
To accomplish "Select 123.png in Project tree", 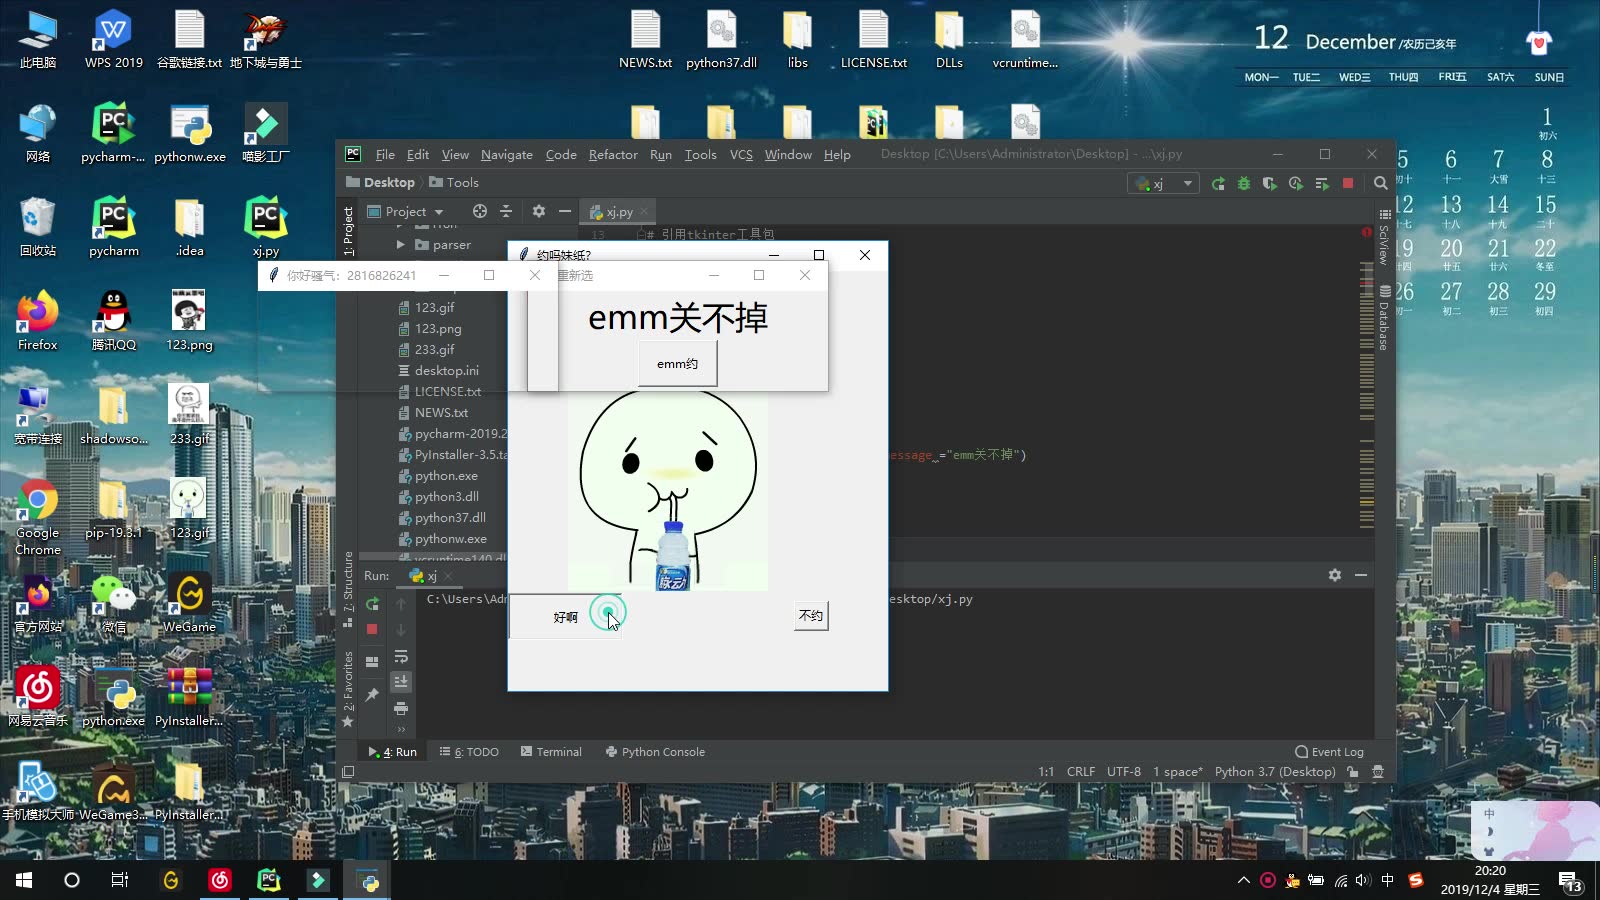I will click(x=429, y=328).
